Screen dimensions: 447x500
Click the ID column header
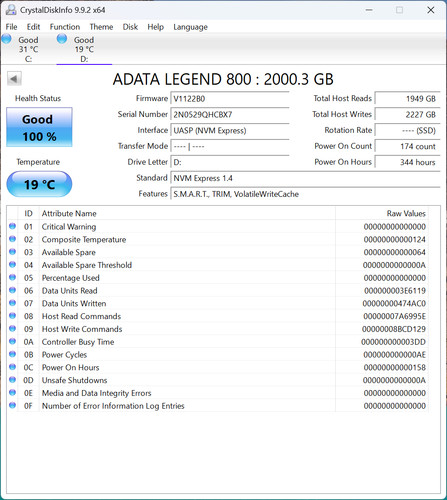(28, 213)
